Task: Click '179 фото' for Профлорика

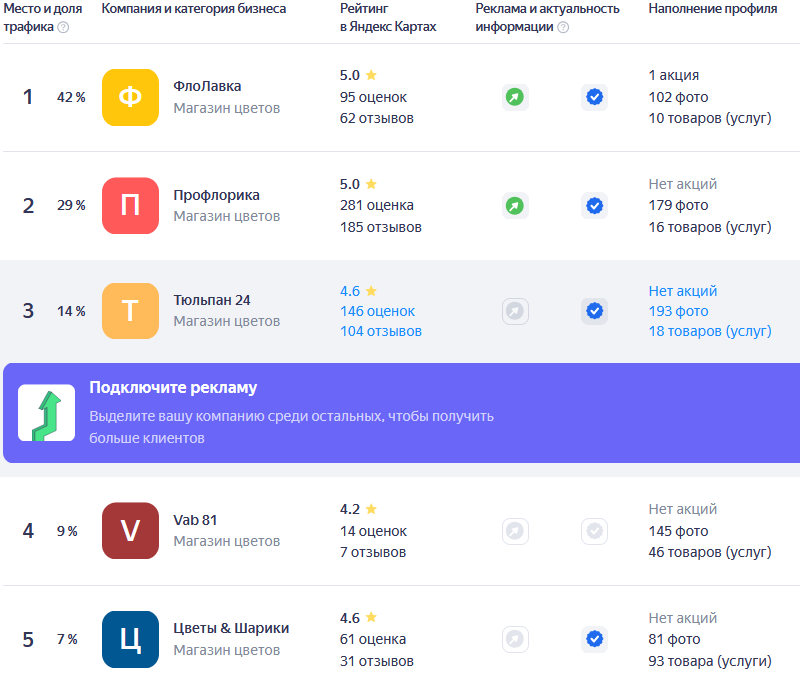Action: (678, 205)
